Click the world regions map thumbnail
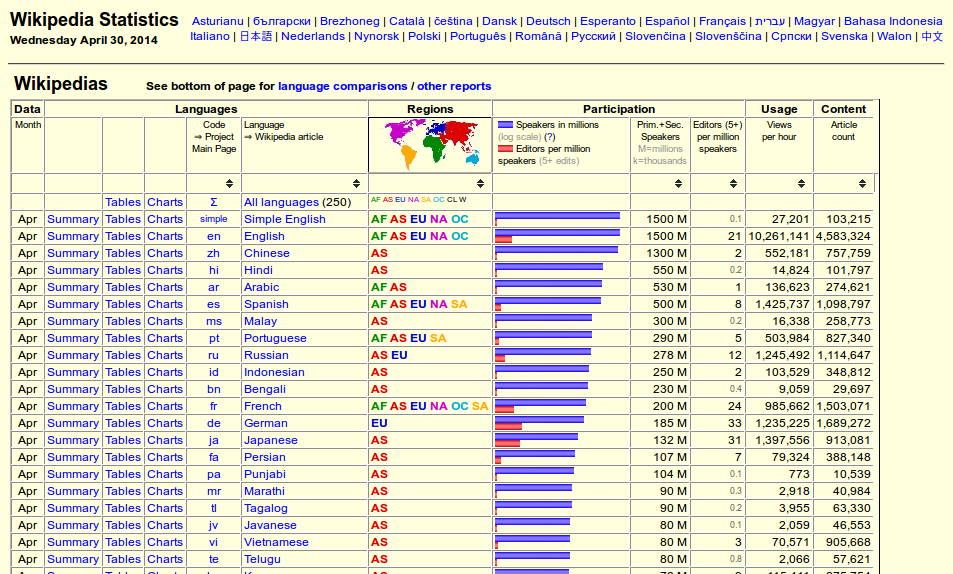 pos(430,145)
